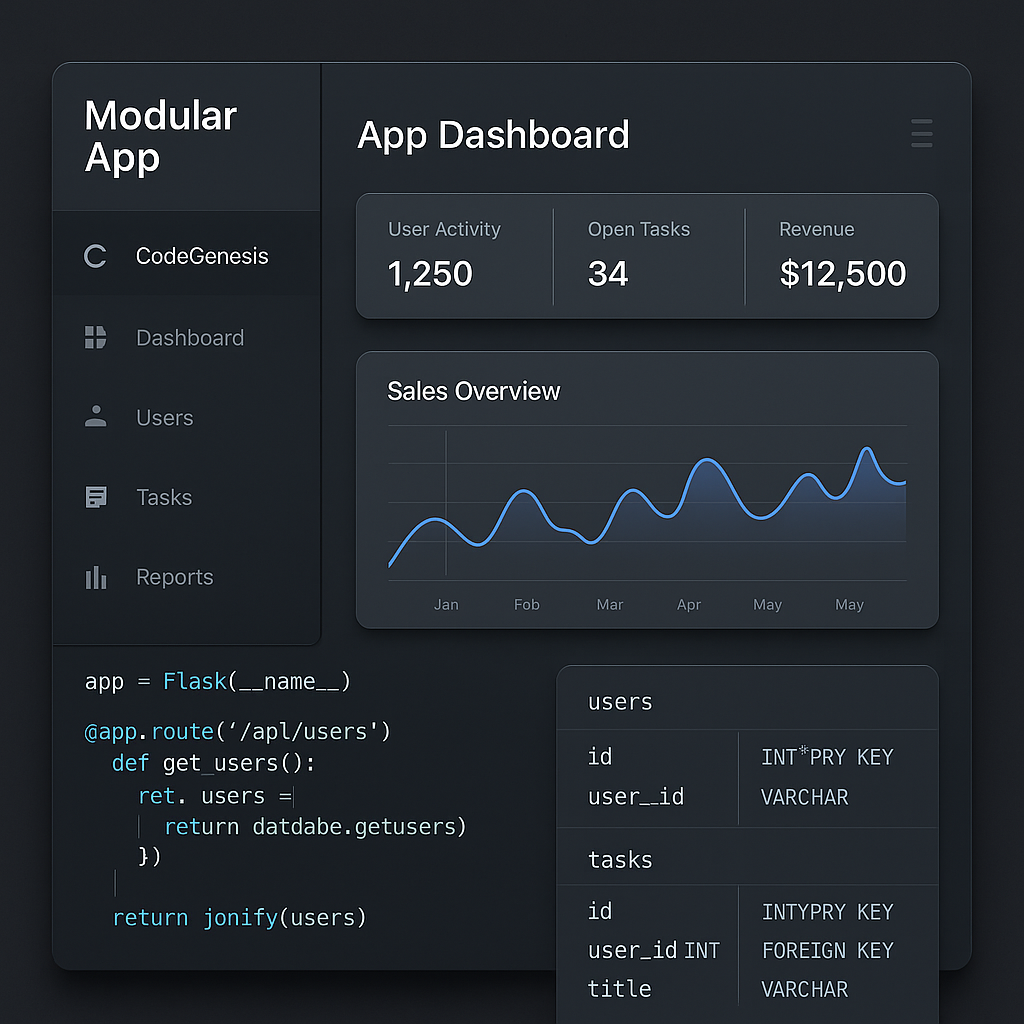The image size is (1024, 1024).
Task: Click the user_id INT field in tasks
Action: pos(653,950)
